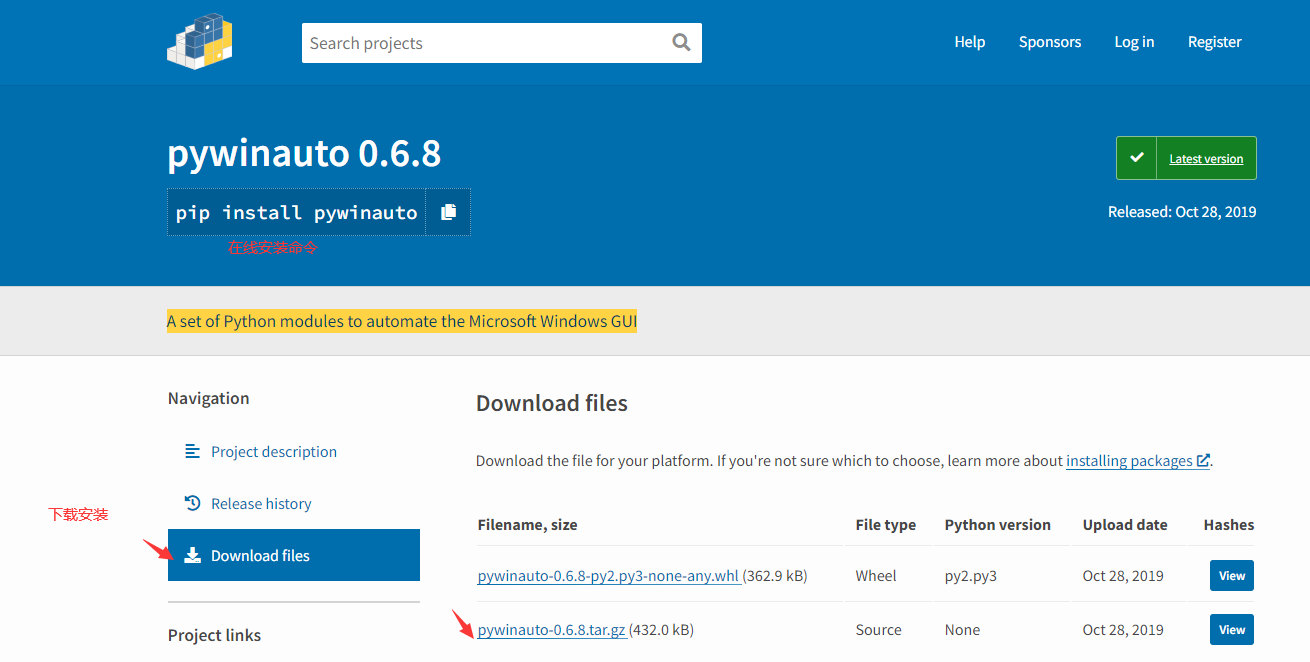Click the Project description list icon

pos(193,451)
